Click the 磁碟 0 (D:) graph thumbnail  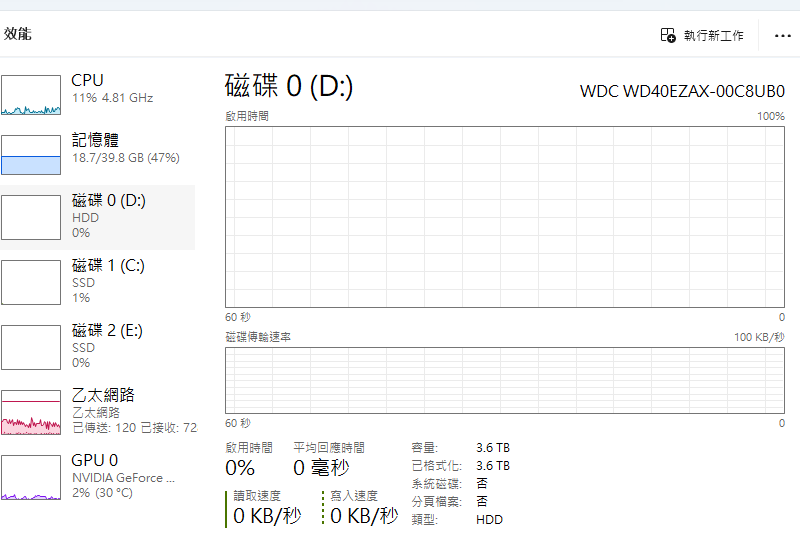(x=31, y=217)
